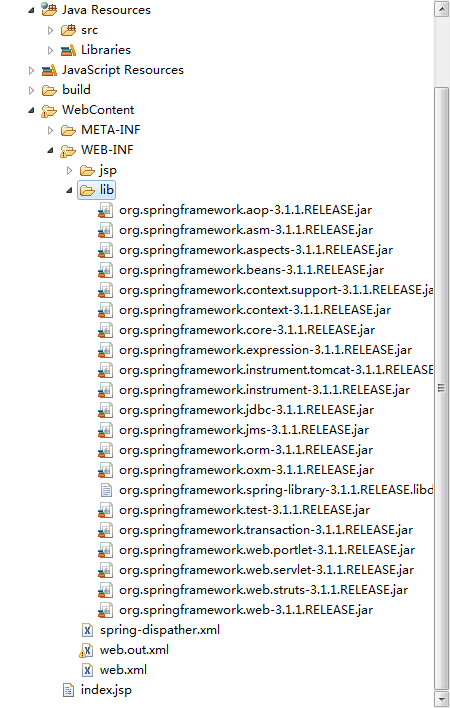
Task: Click the src source folder icon
Action: coord(68,30)
